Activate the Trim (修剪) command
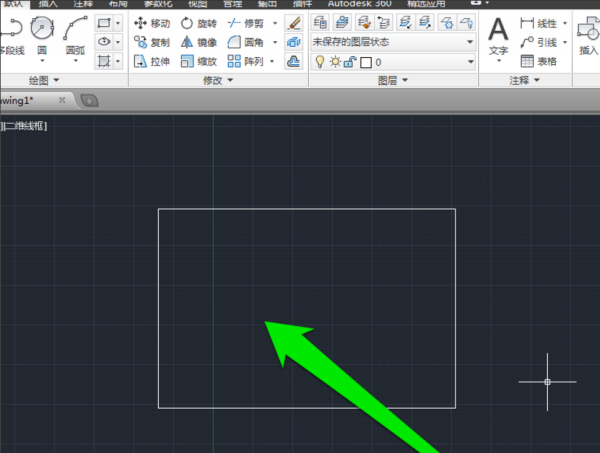The width and height of the screenshot is (600, 453). pos(246,23)
